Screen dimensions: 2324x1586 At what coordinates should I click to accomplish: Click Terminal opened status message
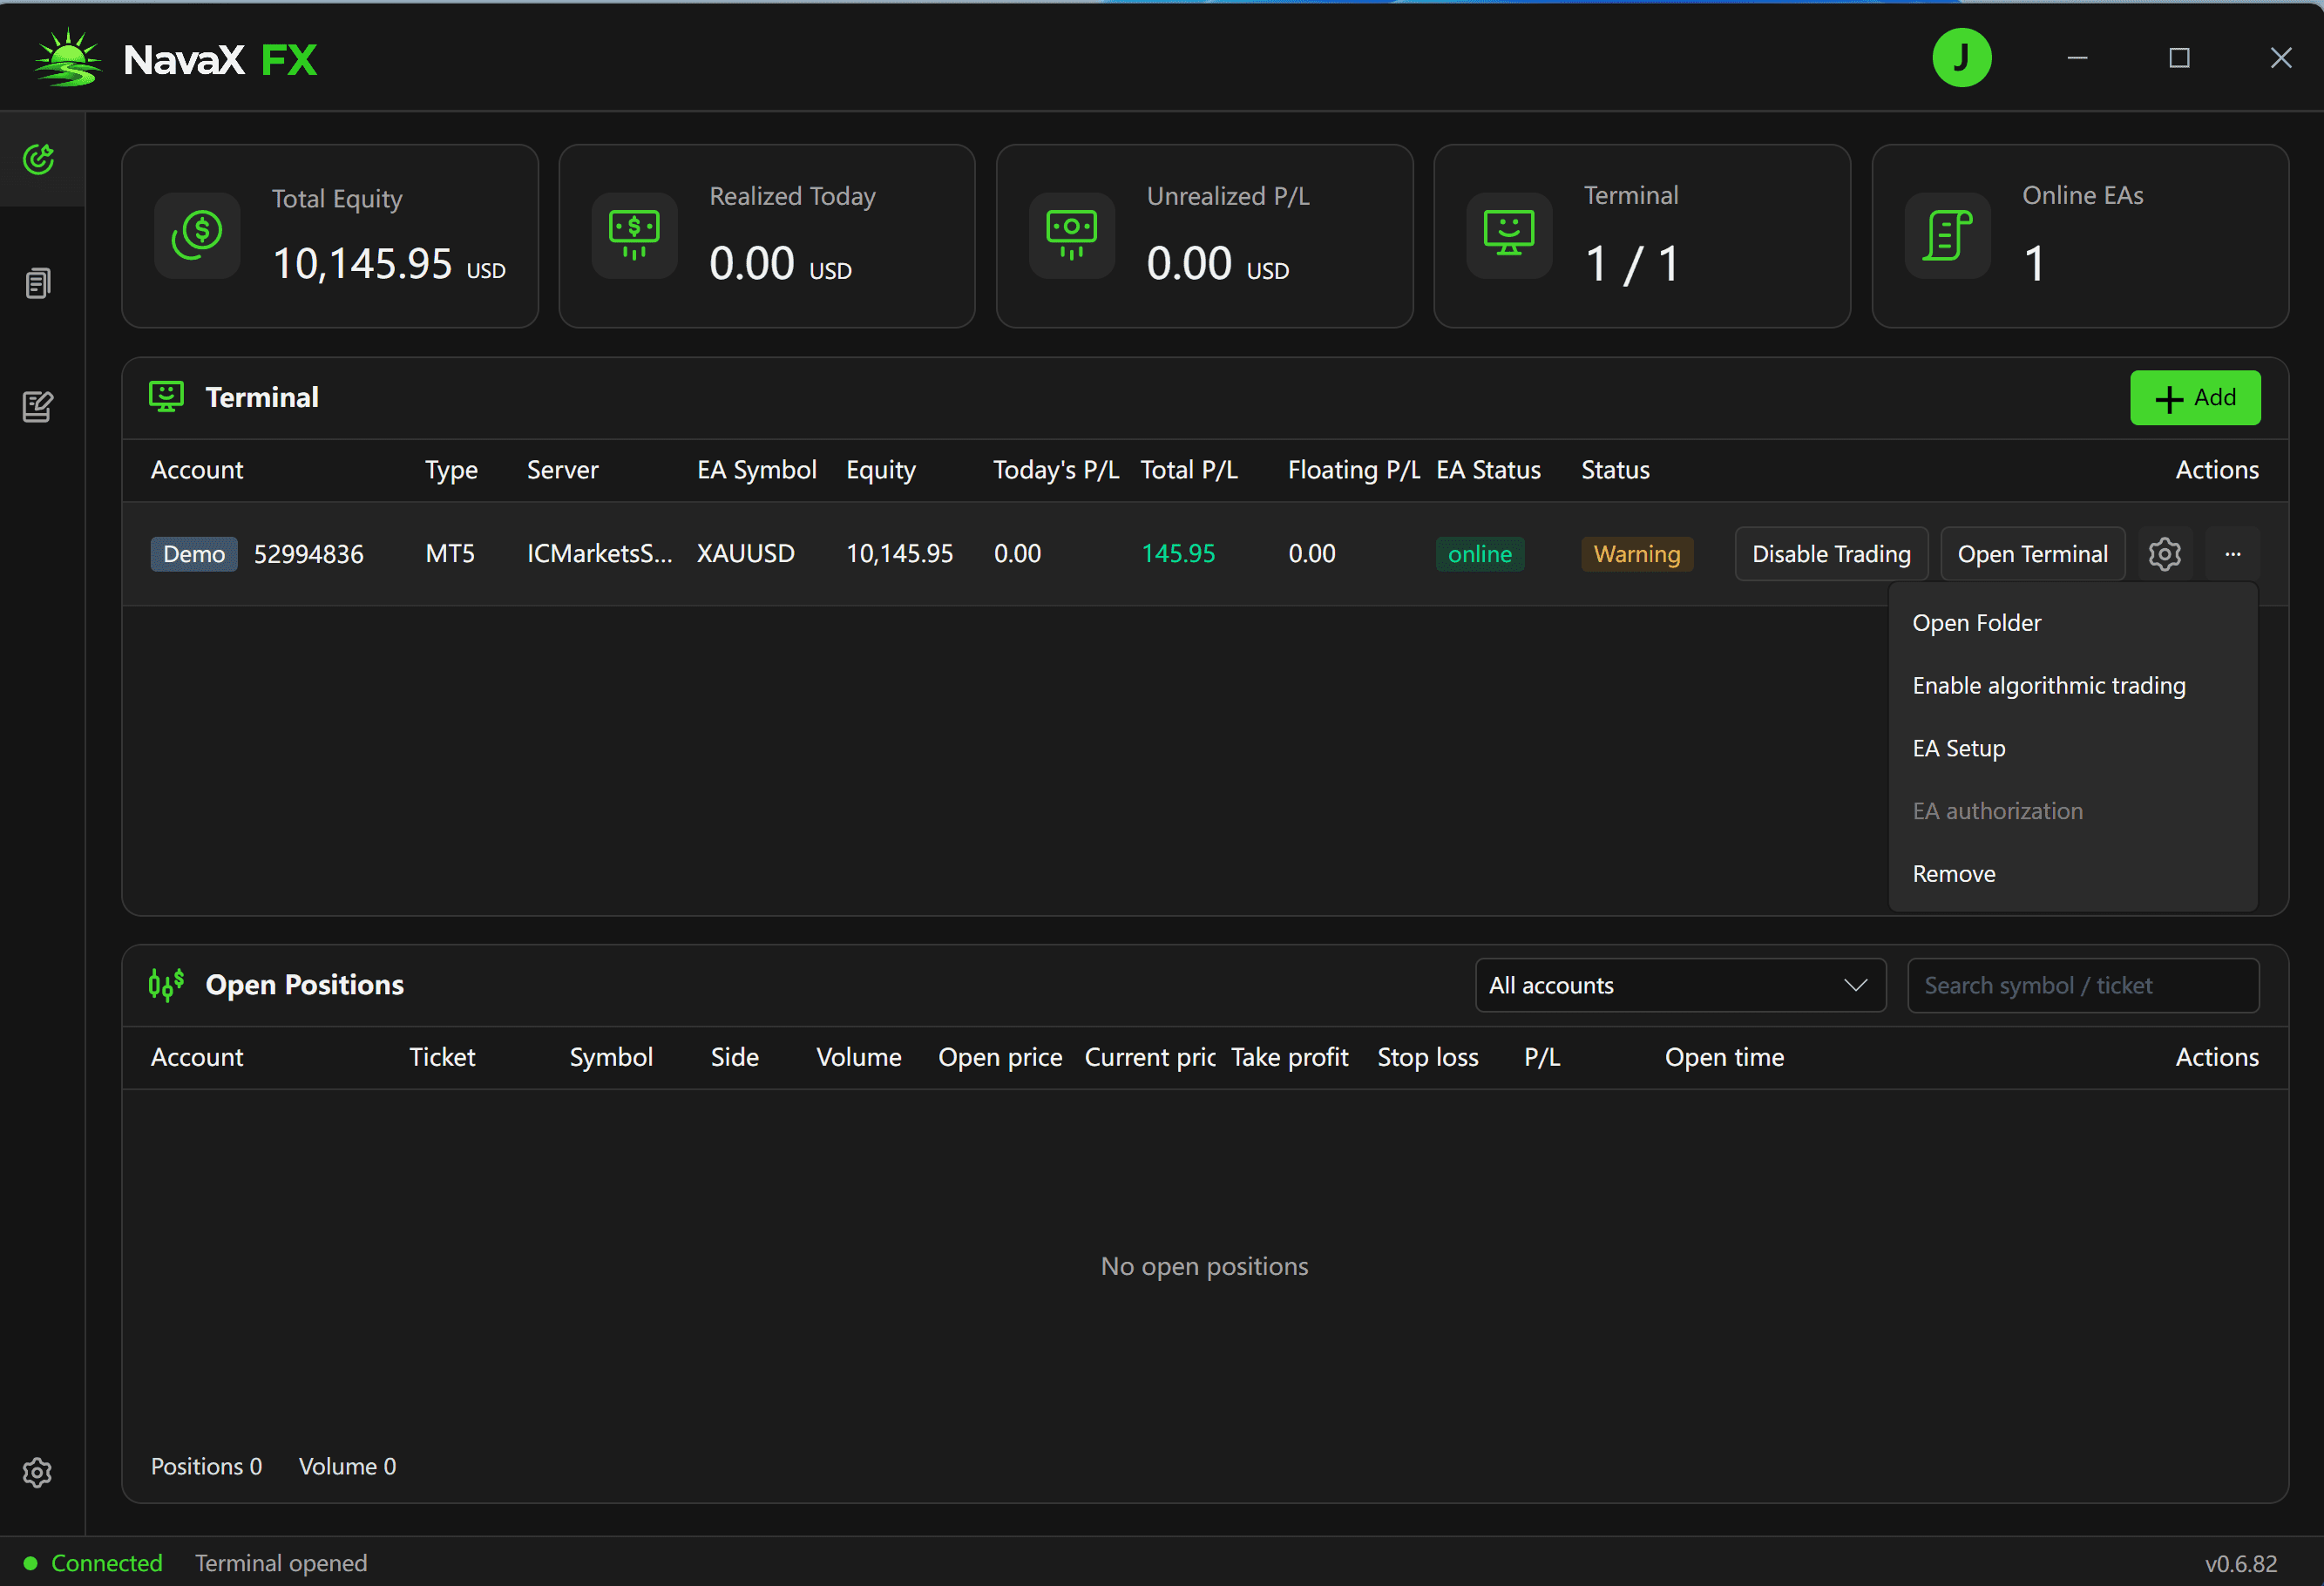pos(281,1563)
